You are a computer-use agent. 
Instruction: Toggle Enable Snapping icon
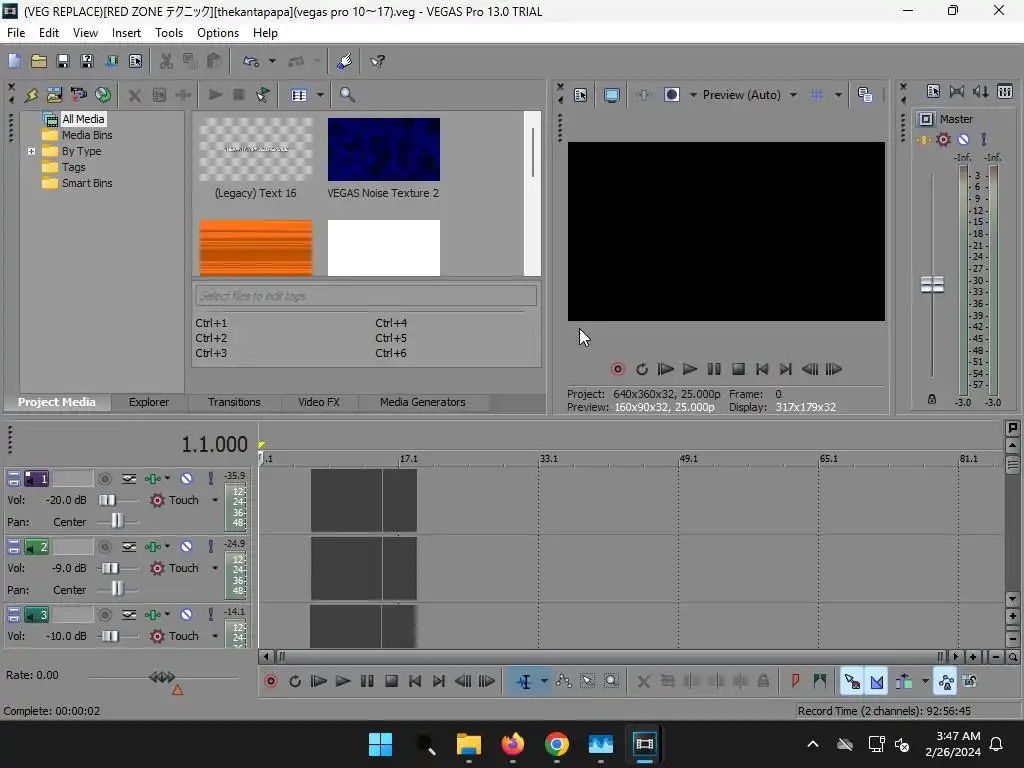(852, 682)
